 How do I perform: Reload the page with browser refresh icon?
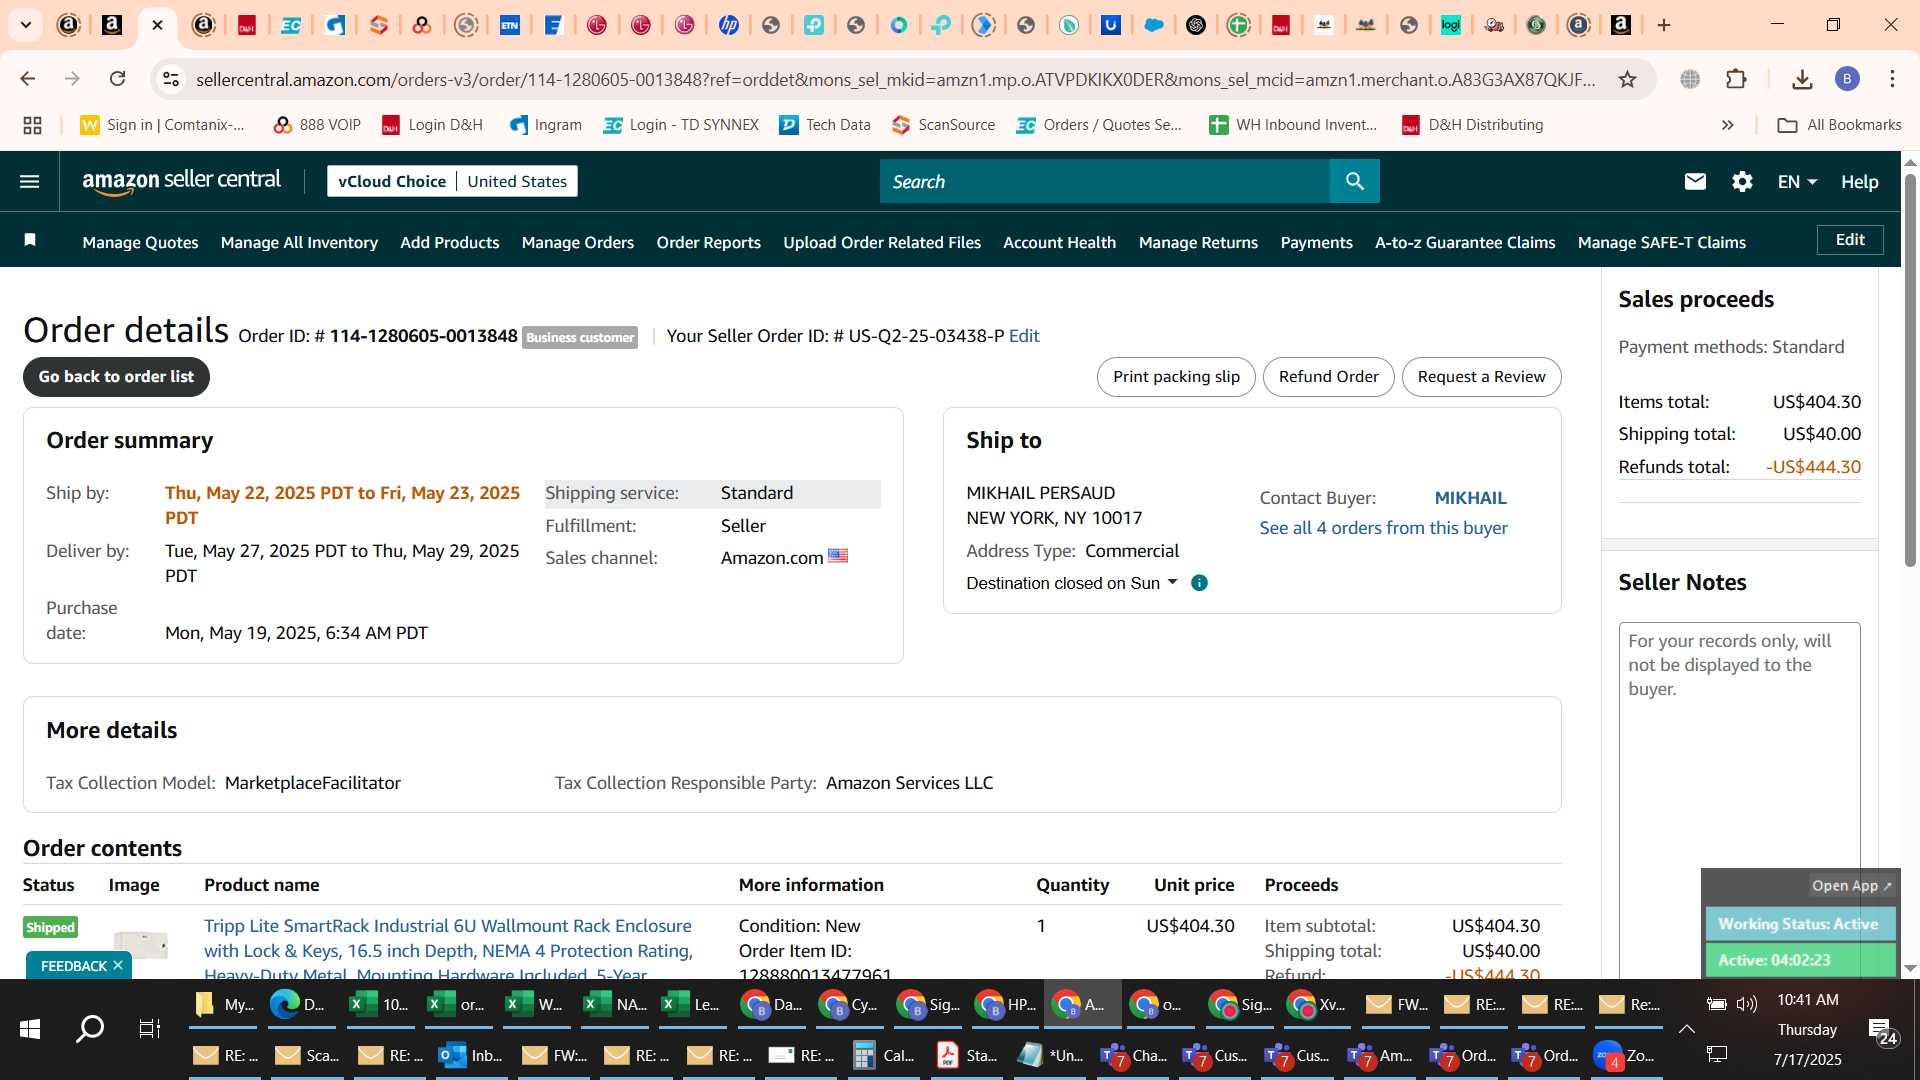point(118,79)
